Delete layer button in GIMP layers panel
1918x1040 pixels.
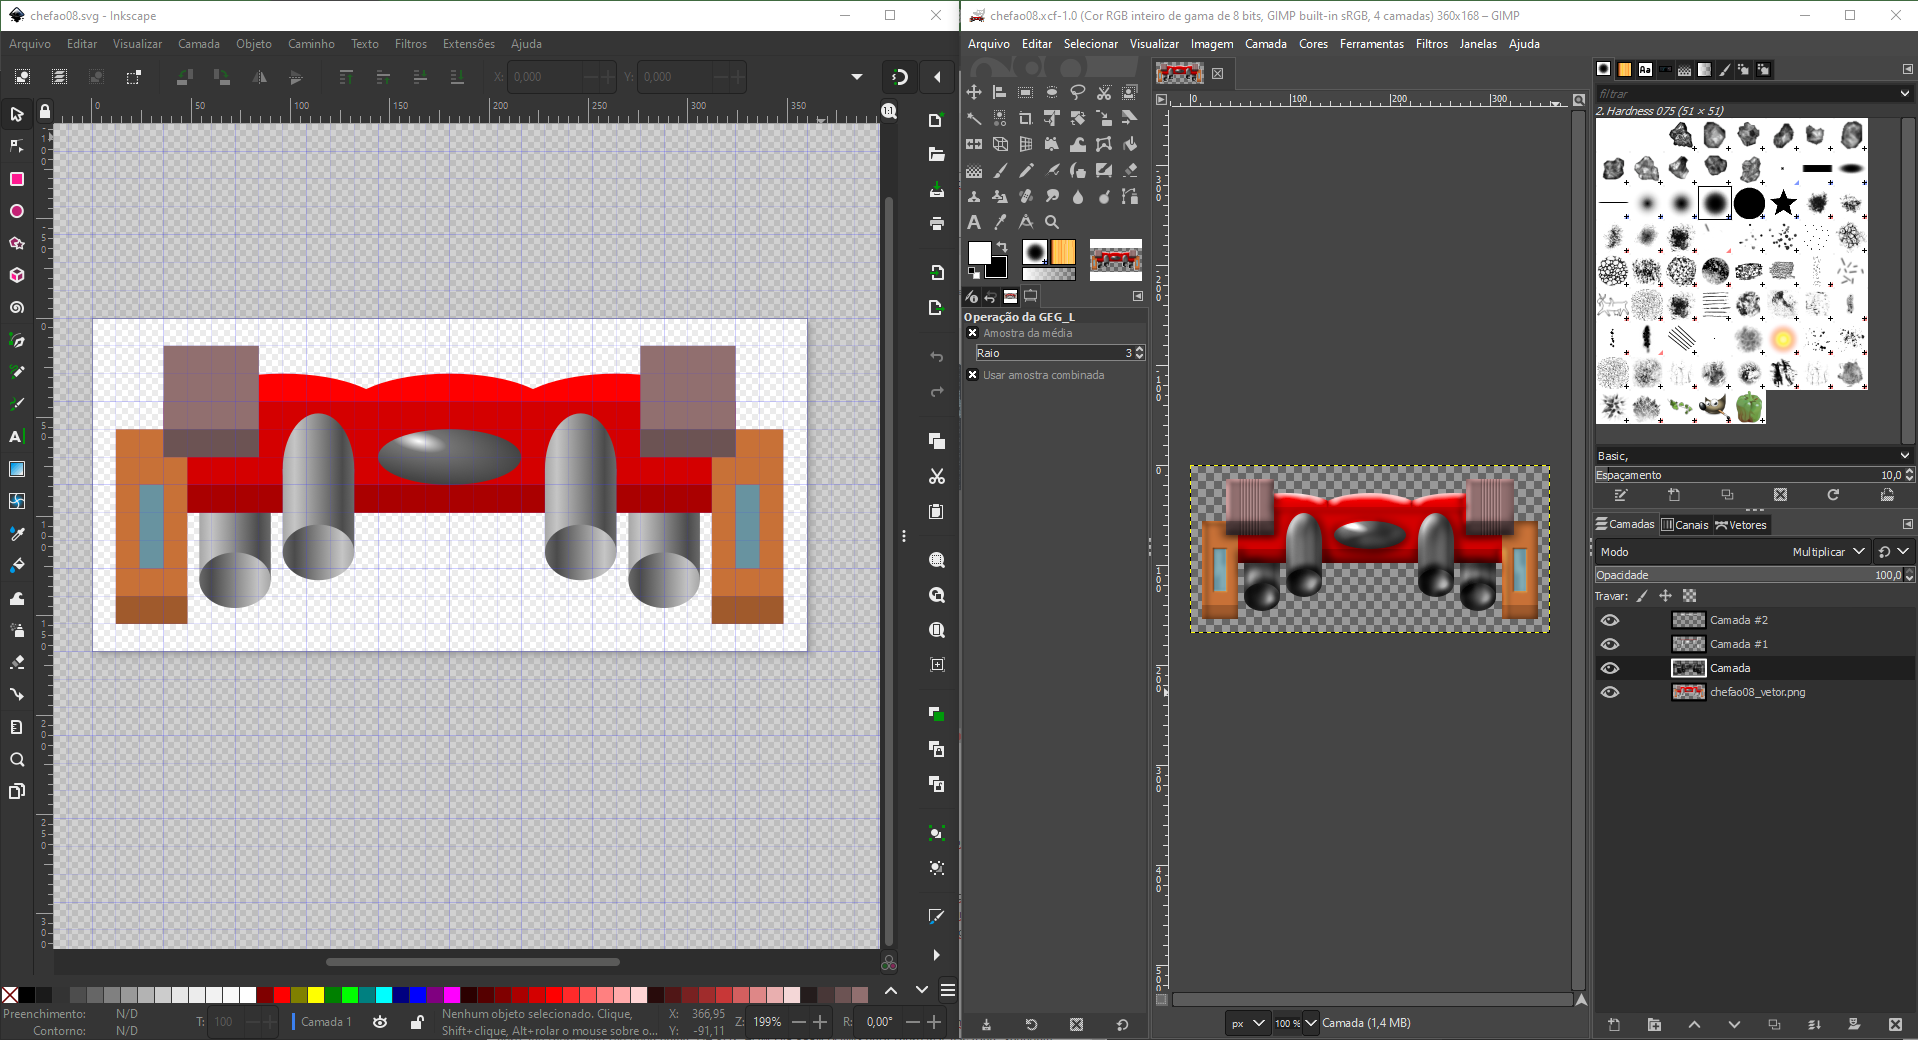[1895, 1024]
